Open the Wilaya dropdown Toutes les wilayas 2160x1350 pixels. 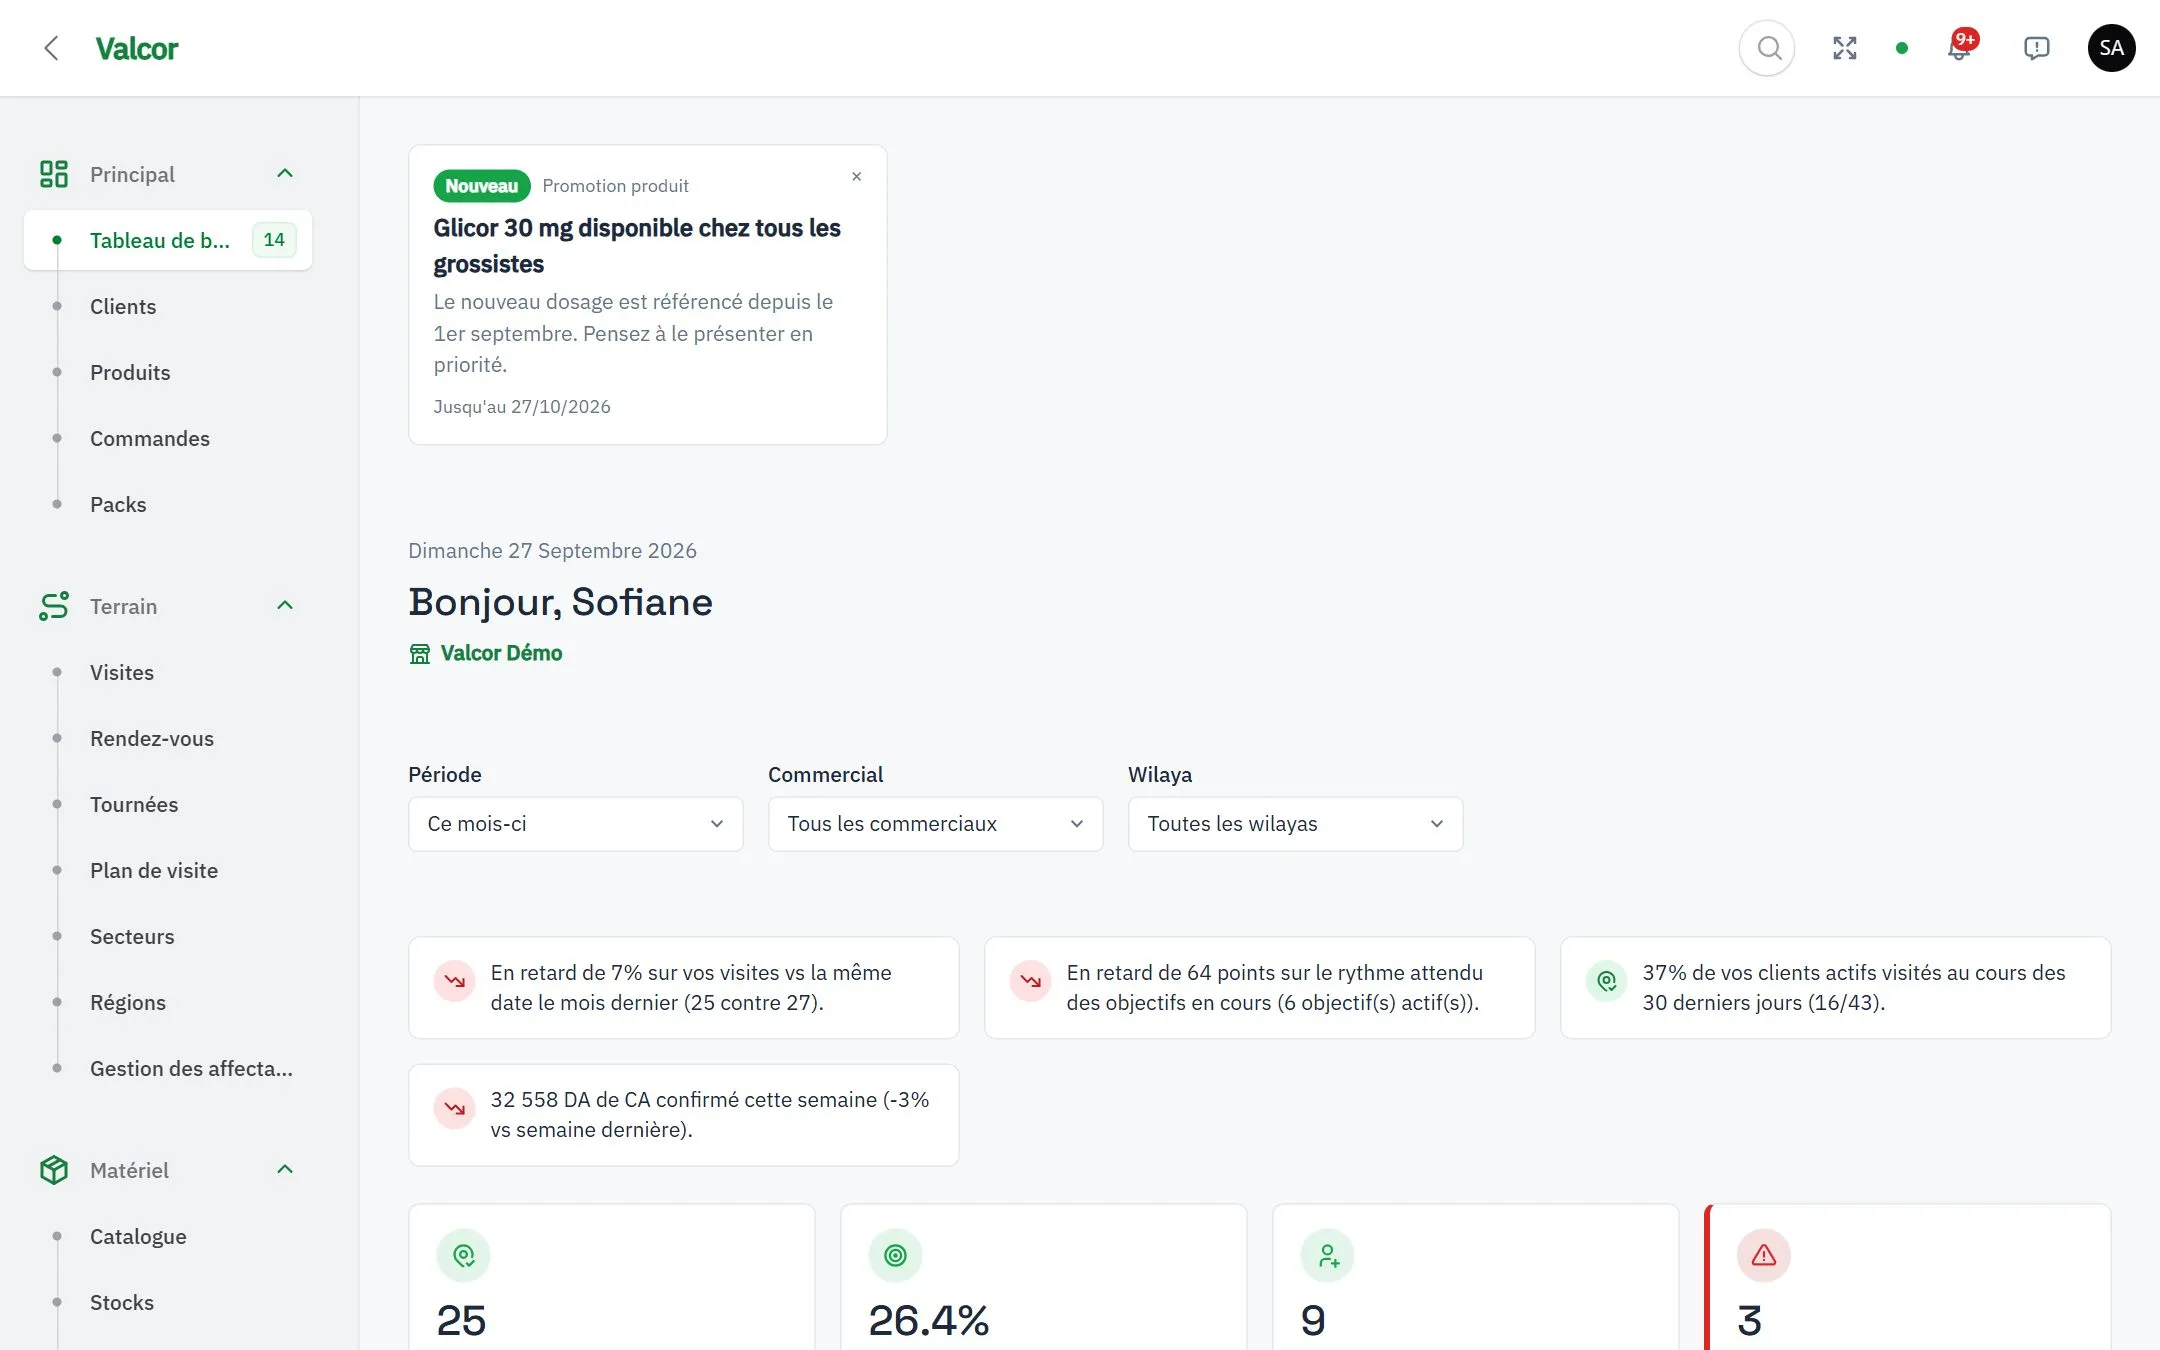(x=1296, y=824)
